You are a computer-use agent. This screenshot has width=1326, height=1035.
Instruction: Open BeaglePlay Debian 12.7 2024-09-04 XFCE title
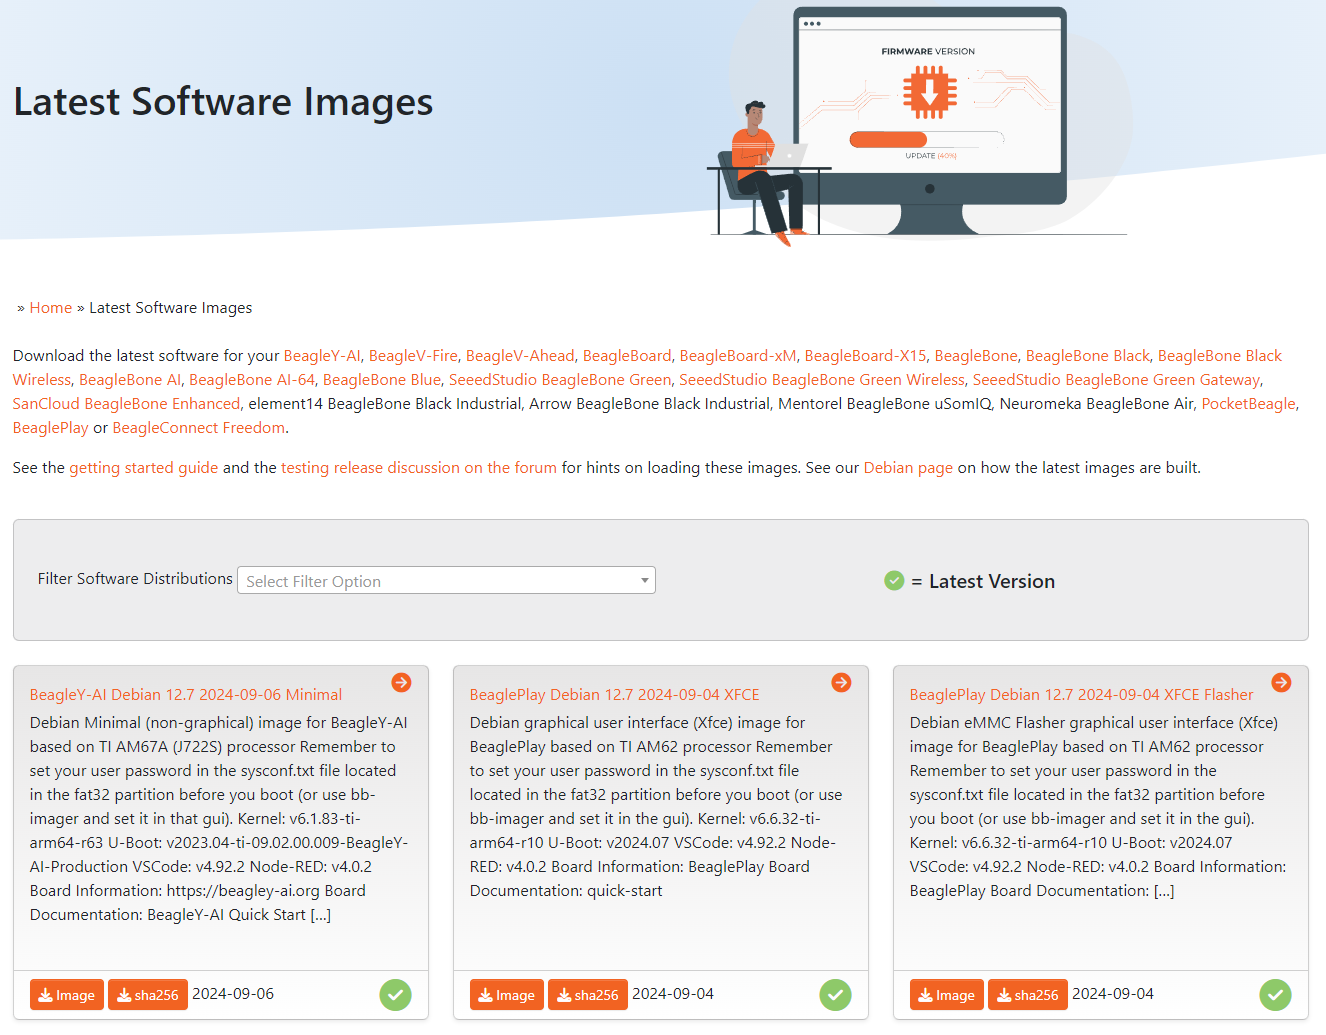pos(615,695)
